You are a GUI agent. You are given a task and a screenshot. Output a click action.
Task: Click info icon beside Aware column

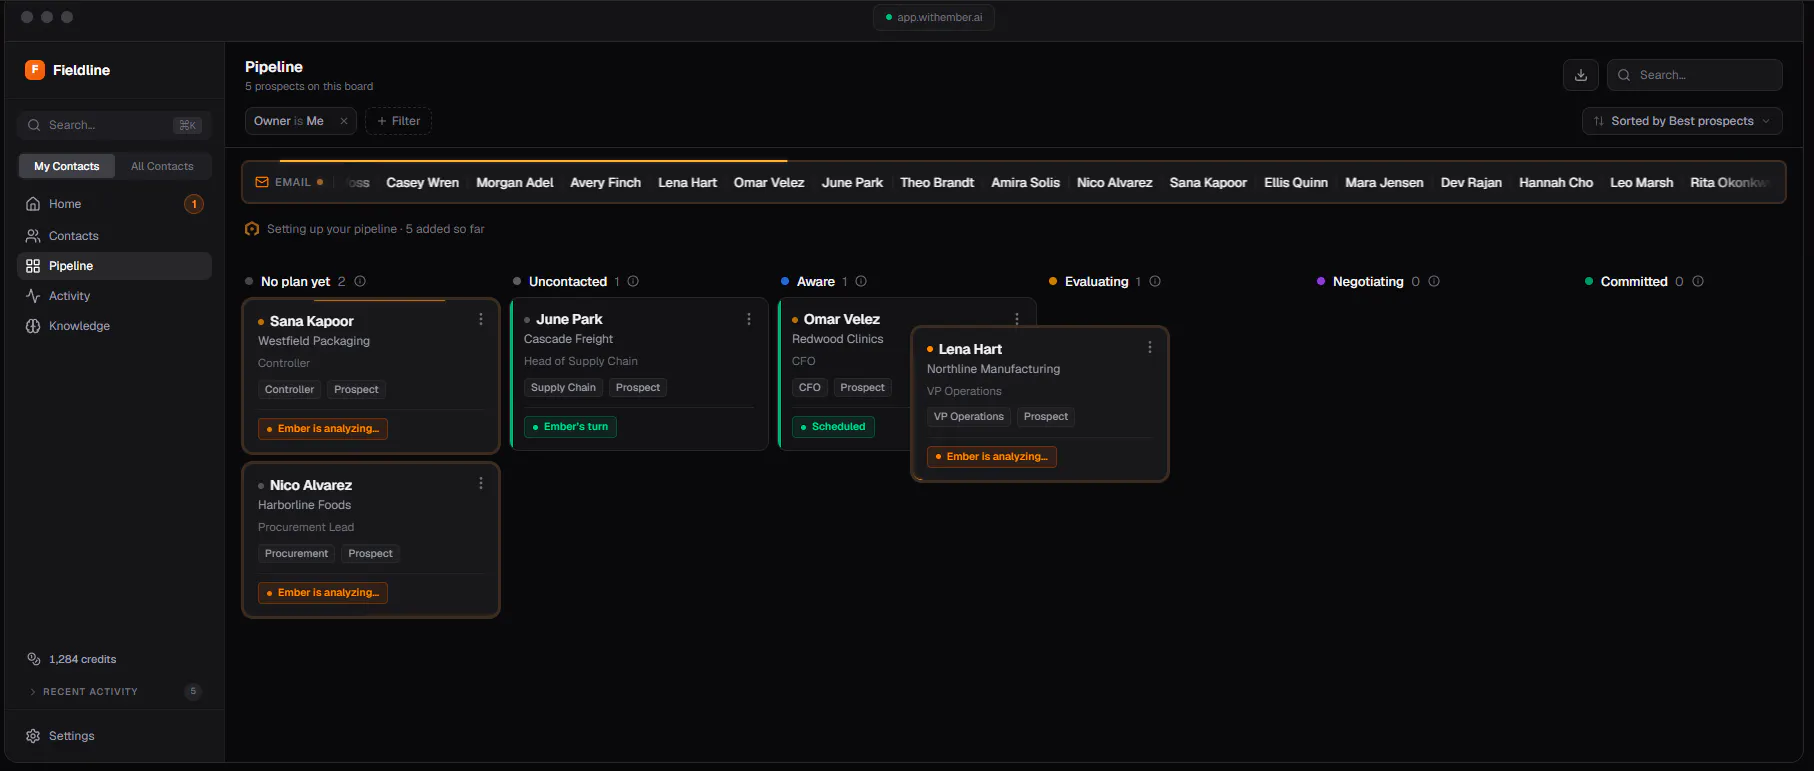861,281
